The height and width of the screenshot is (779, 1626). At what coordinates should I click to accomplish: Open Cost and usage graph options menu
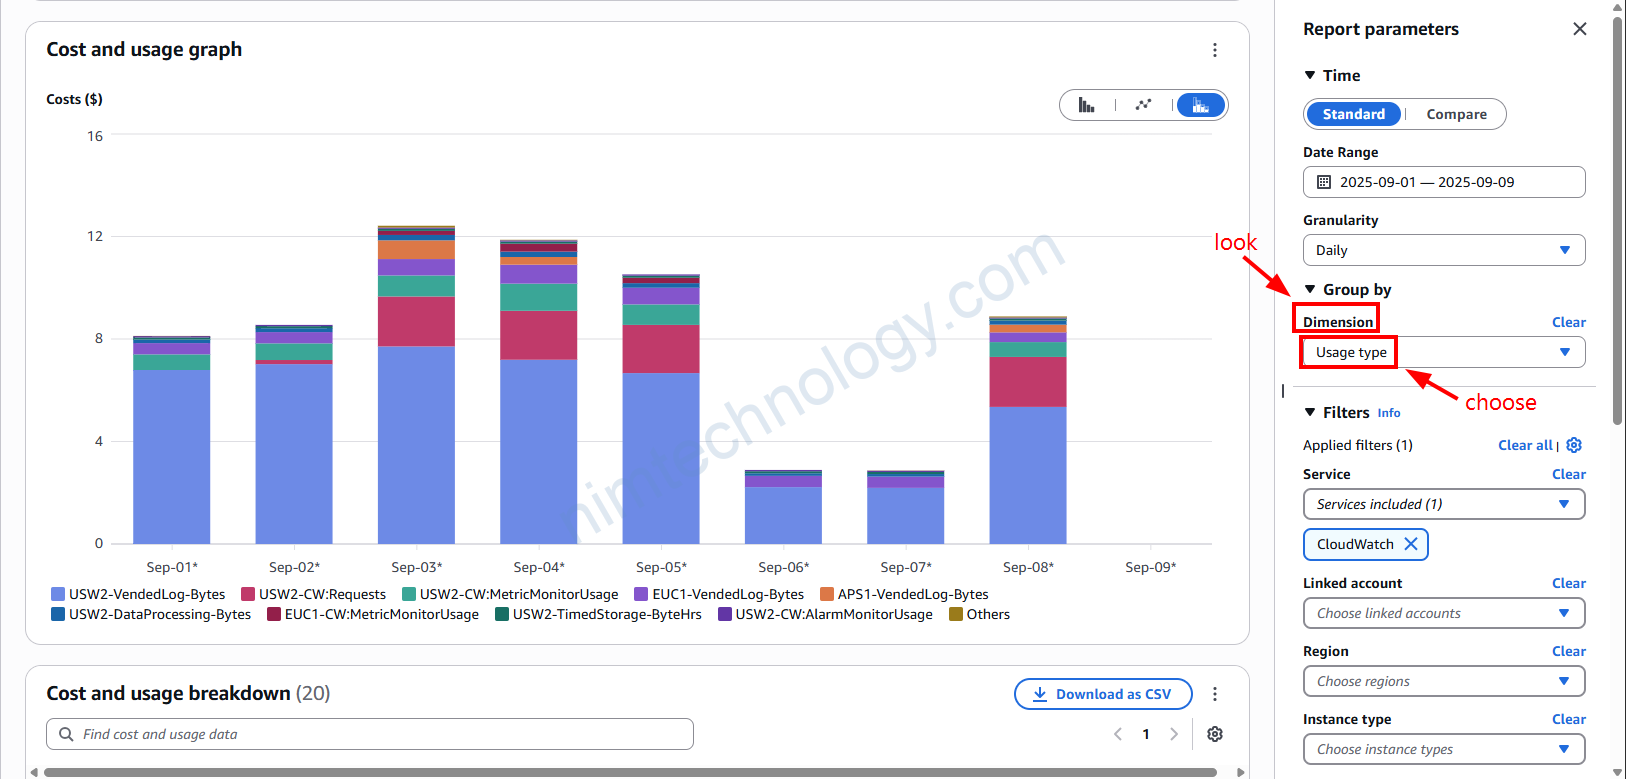(x=1214, y=50)
